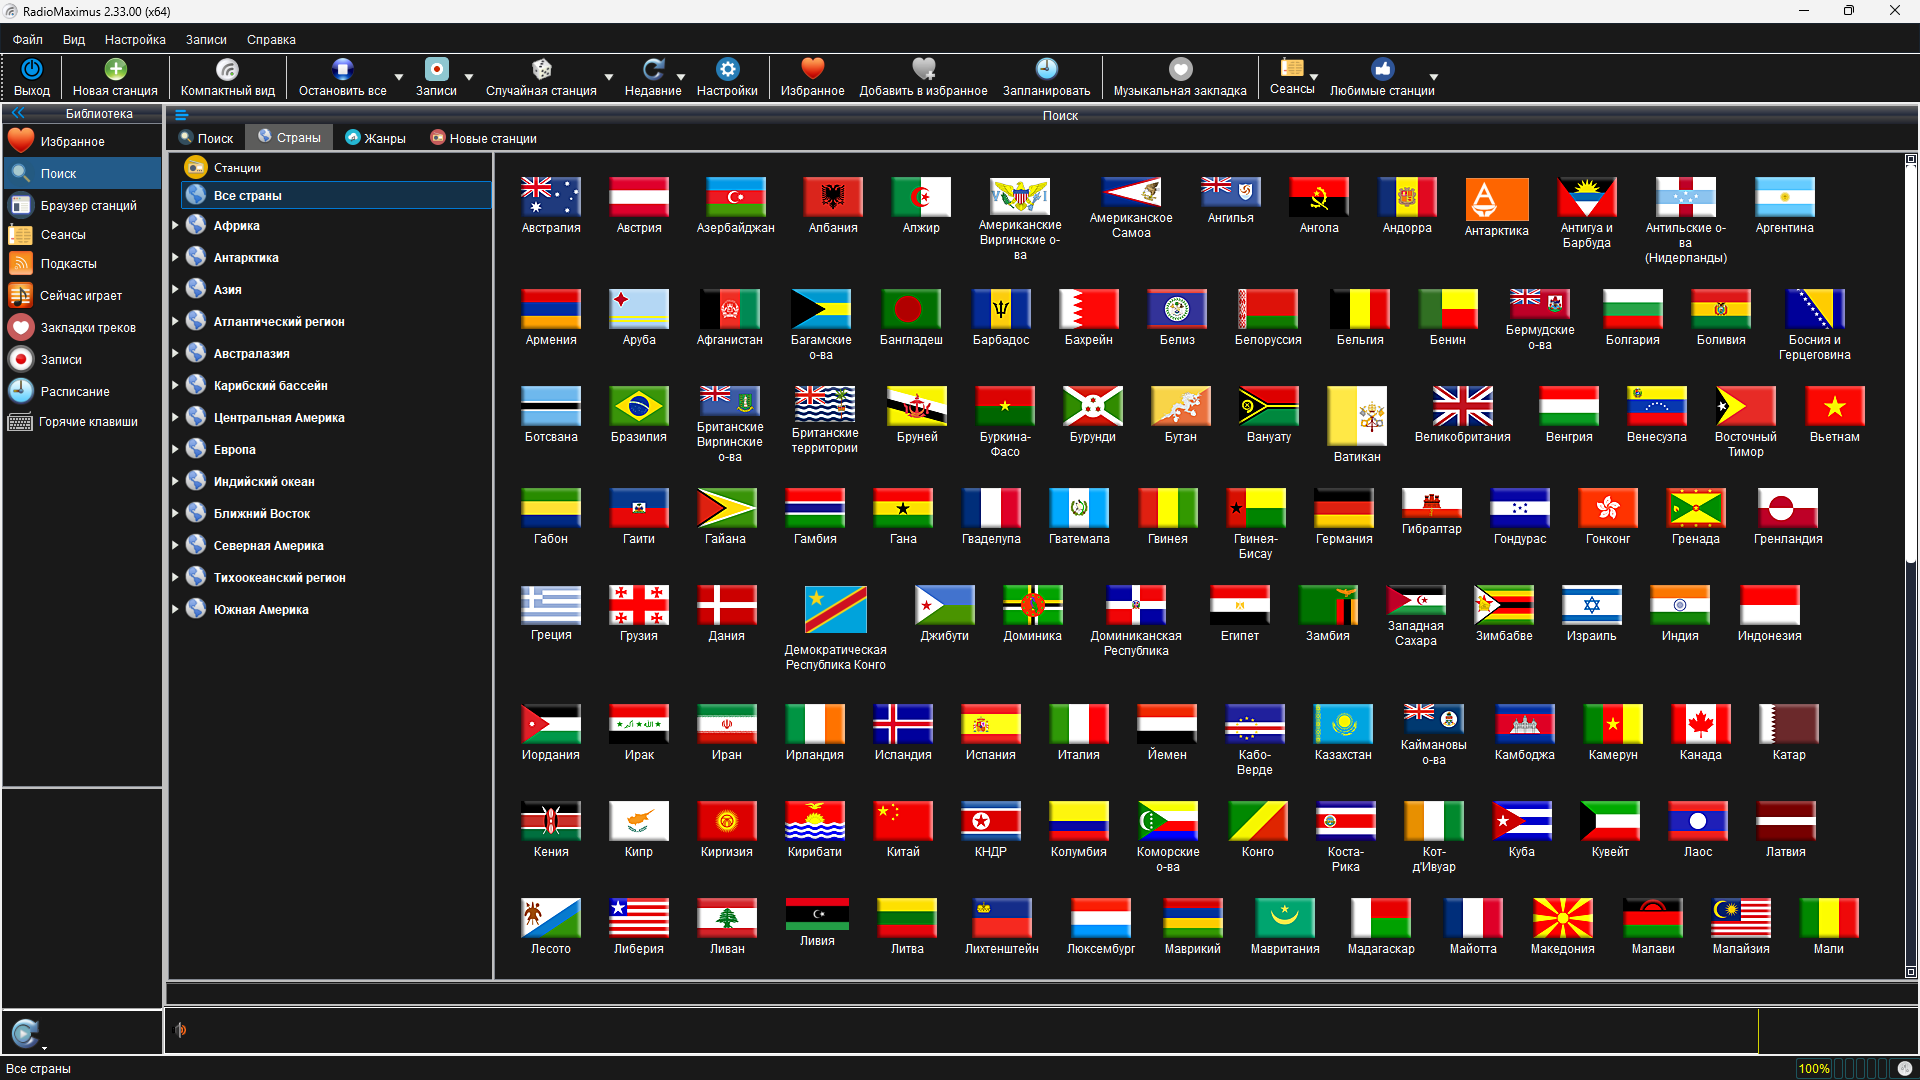Select All Countries tree entry
The image size is (1920, 1080).
pos(247,196)
